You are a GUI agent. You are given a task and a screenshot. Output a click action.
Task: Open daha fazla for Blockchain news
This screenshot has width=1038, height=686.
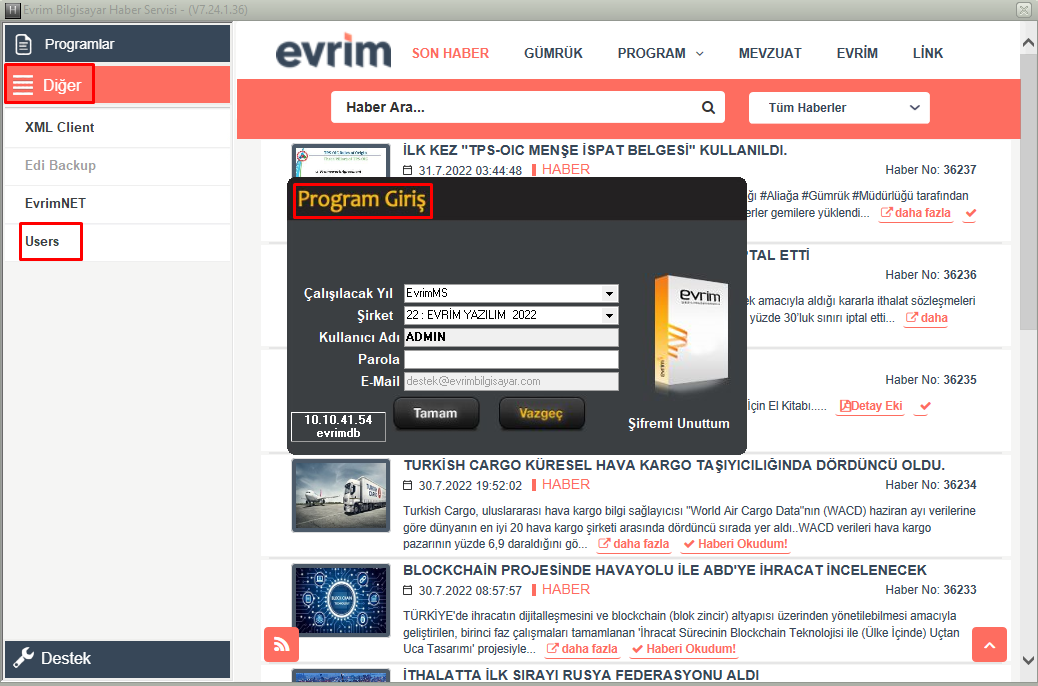click(583, 649)
